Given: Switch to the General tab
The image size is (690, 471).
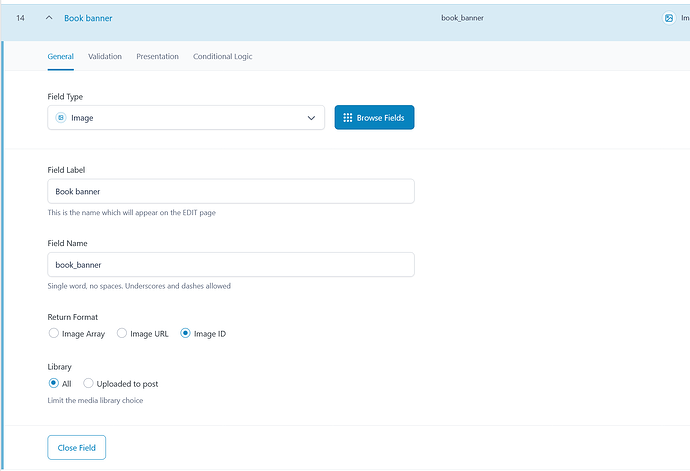Looking at the screenshot, I should pos(61,56).
